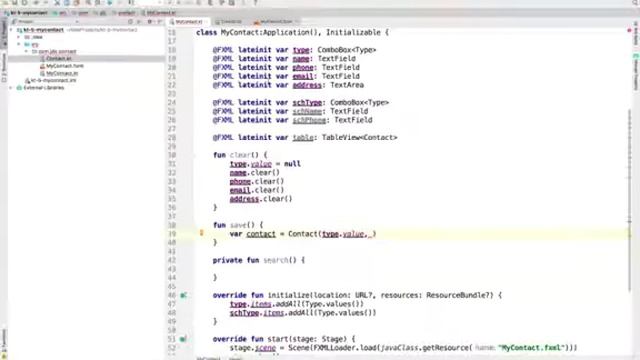Open the Project panel settings gear
This screenshot has width=640, height=360.
pyautogui.click(x=150, y=22)
